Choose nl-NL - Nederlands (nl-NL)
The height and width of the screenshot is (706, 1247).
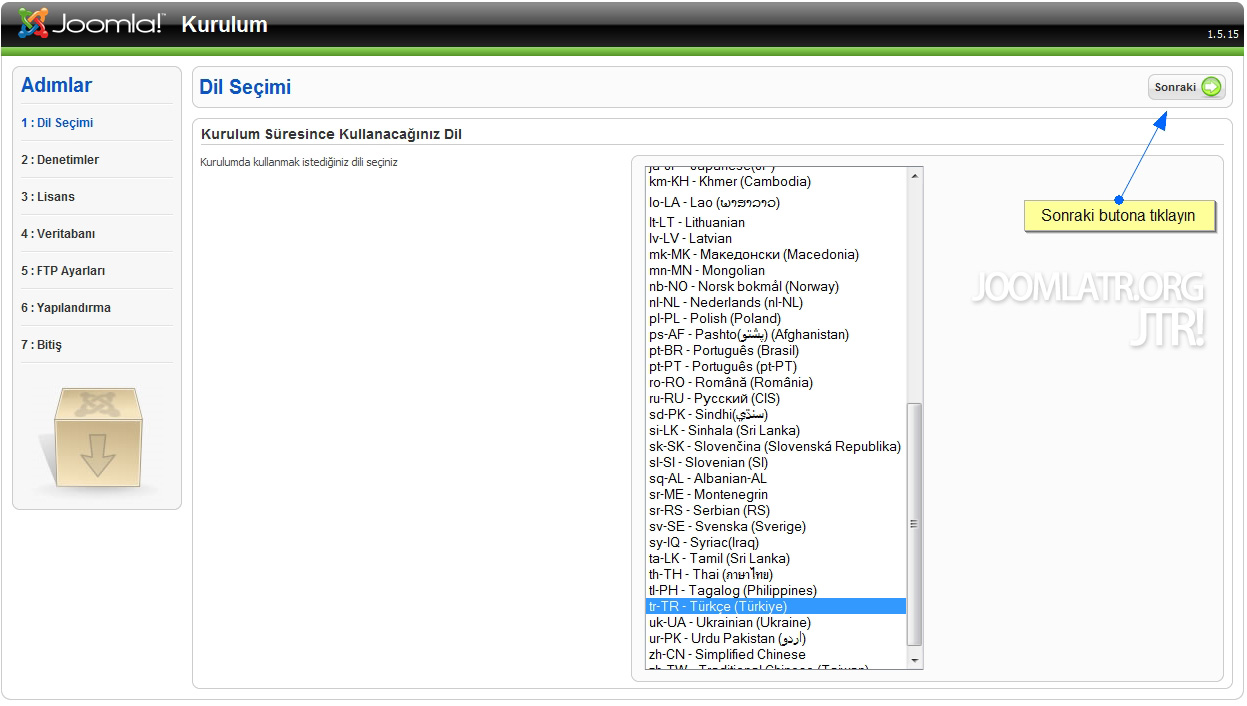776,302
